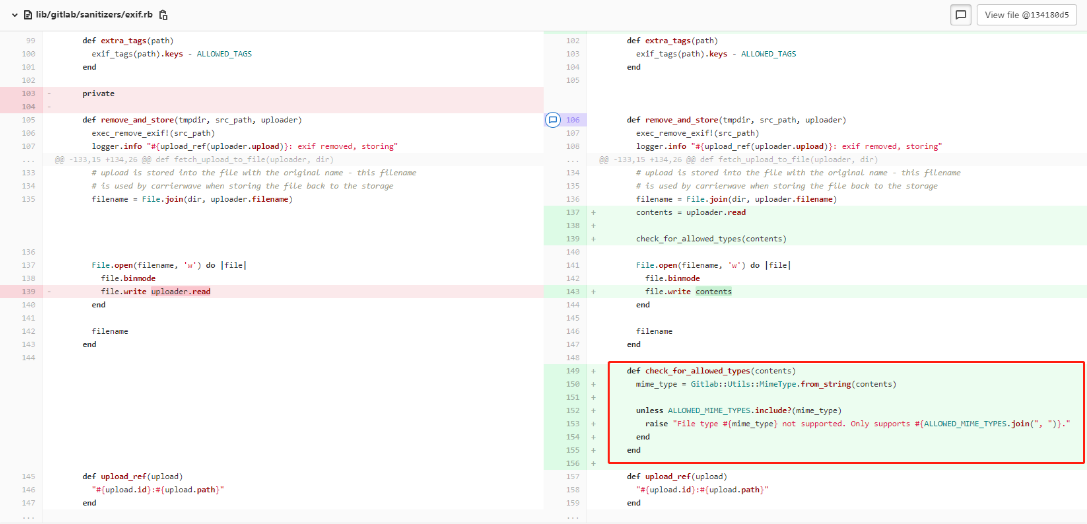Image resolution: width=1087 pixels, height=524 pixels.
Task: Click 'mime_type = Gitlab::Utils::MimeType.from_string' line
Action: click(767, 384)
